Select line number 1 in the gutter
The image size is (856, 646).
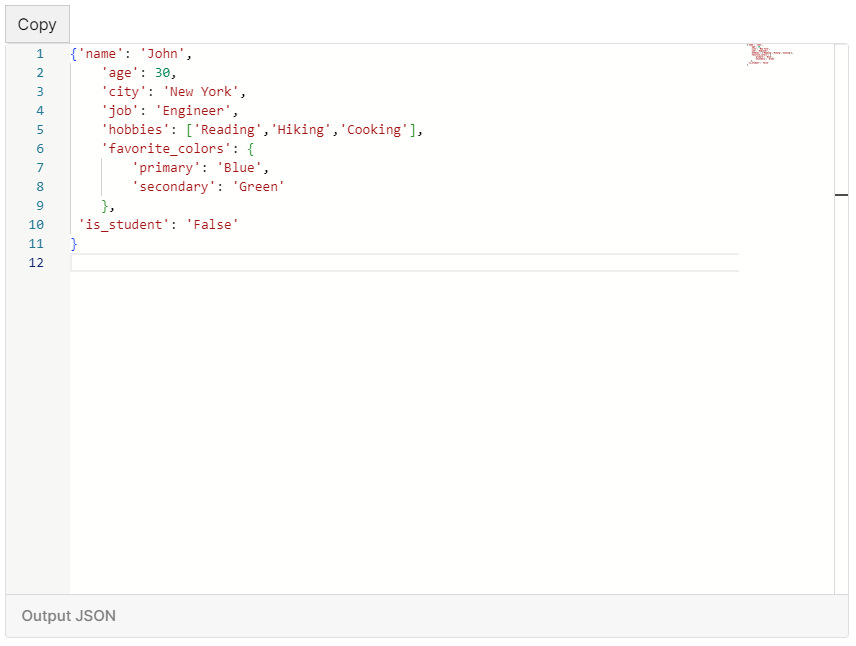click(39, 53)
